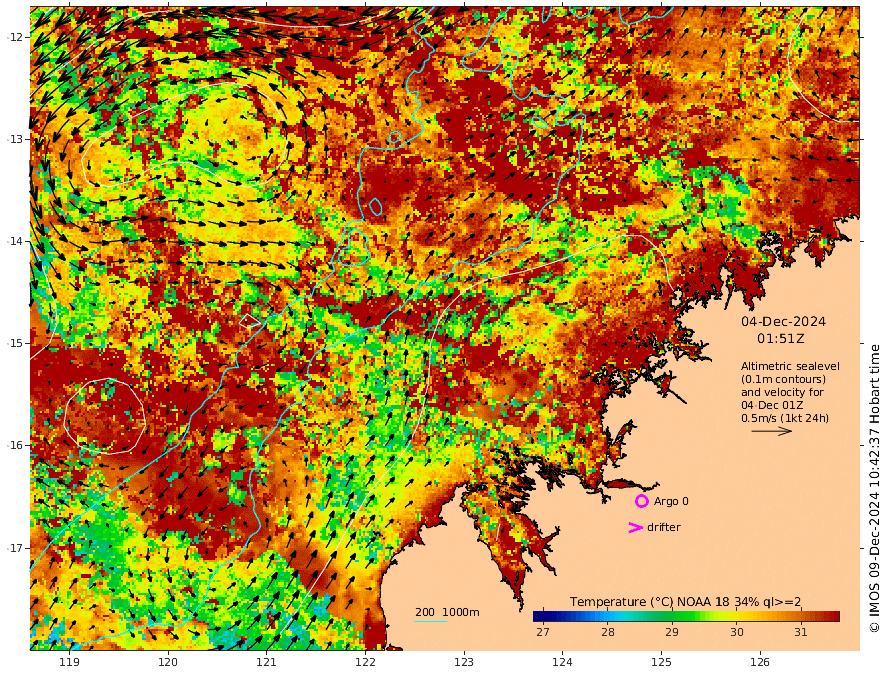Click the magenta drifter arrowhead symbol

tap(635, 527)
